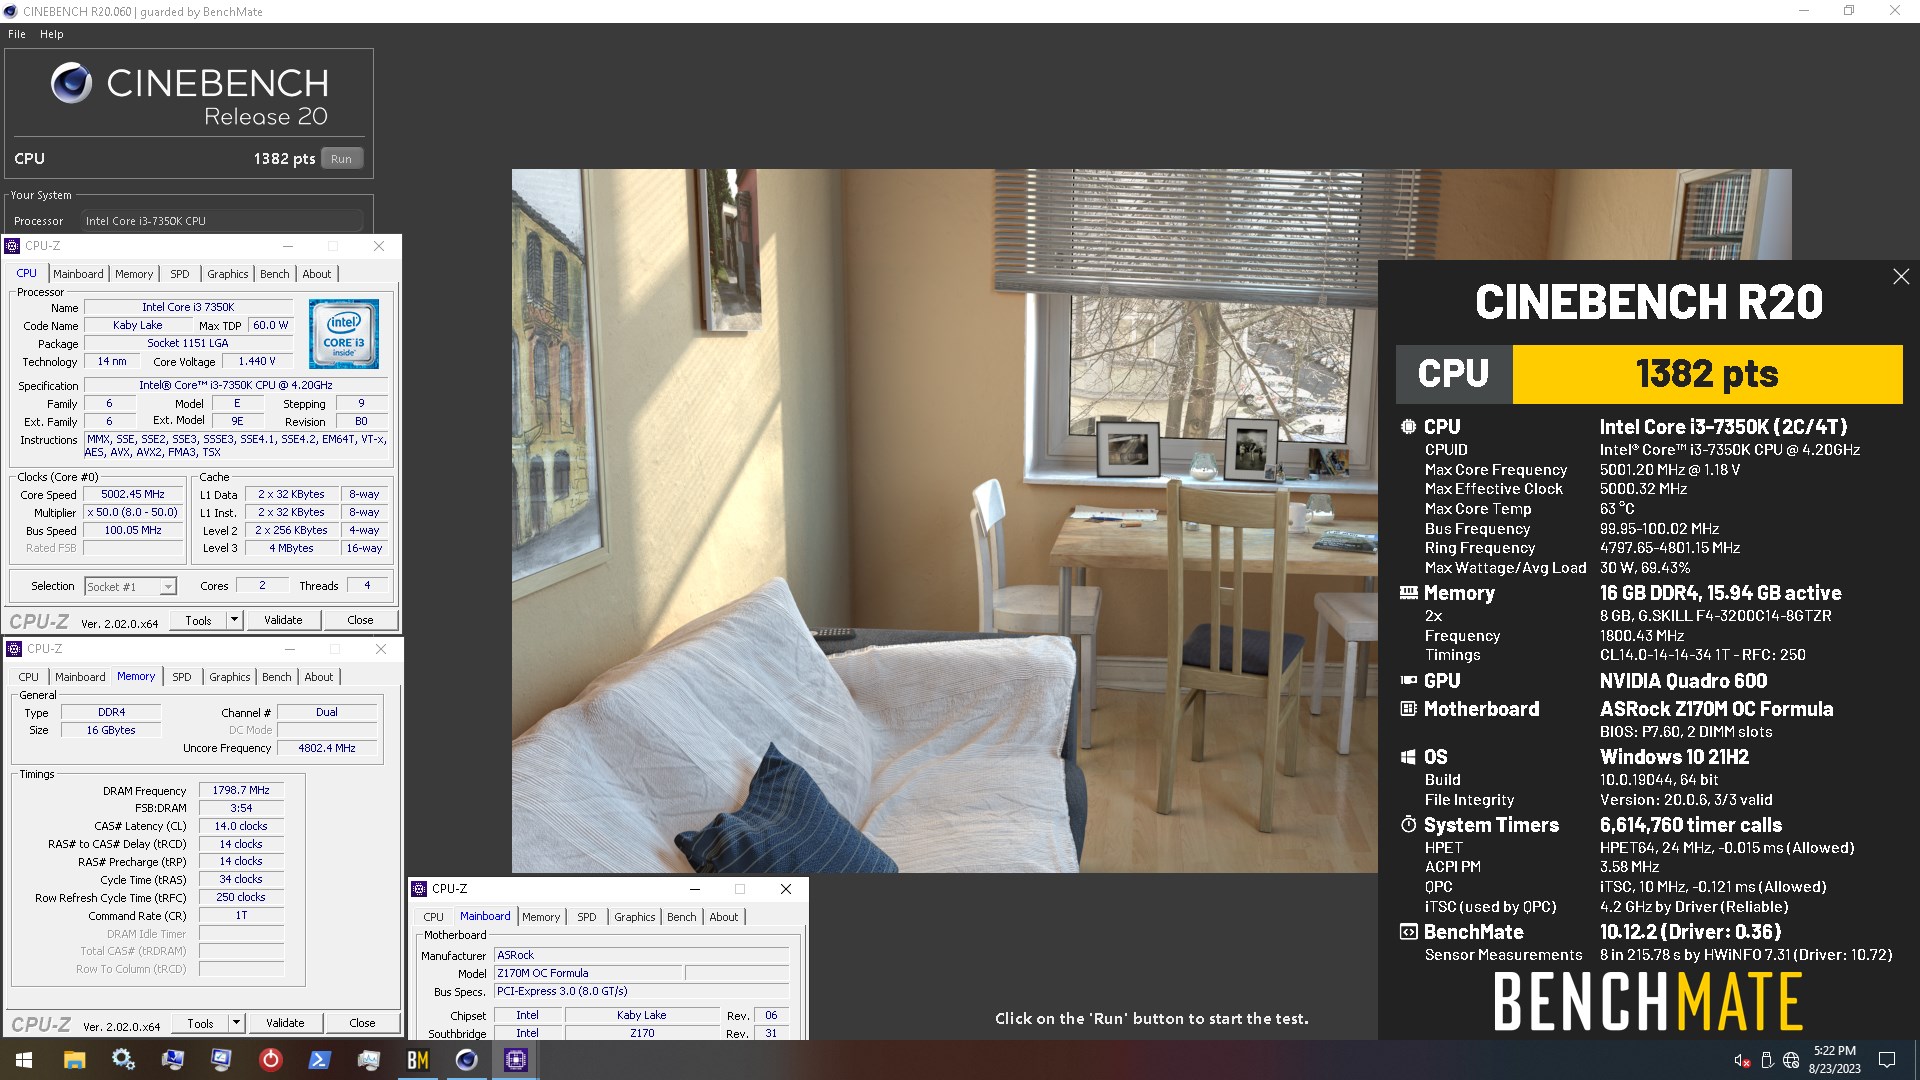Click the Uncore Frequency 4802.4 MHz field
The width and height of the screenshot is (1920, 1080).
point(327,748)
